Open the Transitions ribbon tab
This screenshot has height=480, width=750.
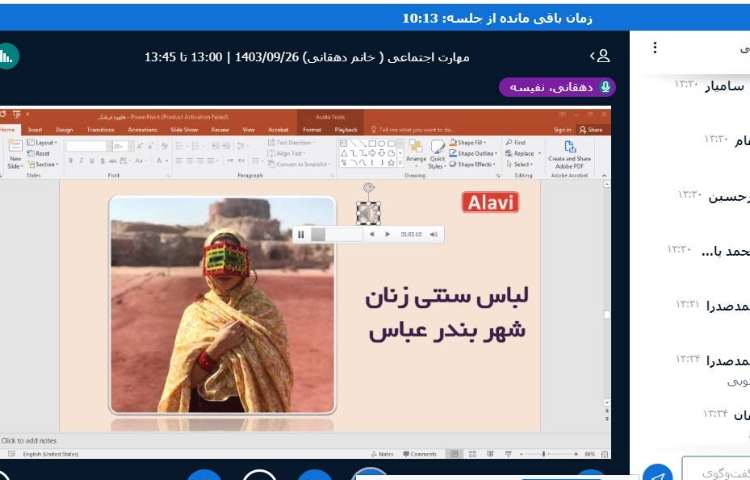pyautogui.click(x=101, y=130)
